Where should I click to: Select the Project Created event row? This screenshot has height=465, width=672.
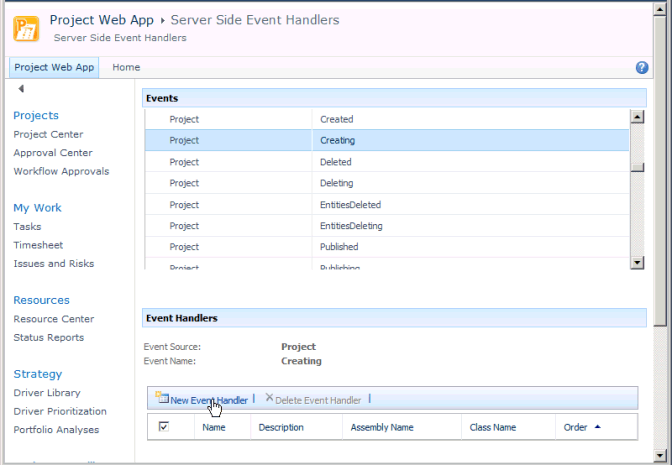[x=387, y=119]
